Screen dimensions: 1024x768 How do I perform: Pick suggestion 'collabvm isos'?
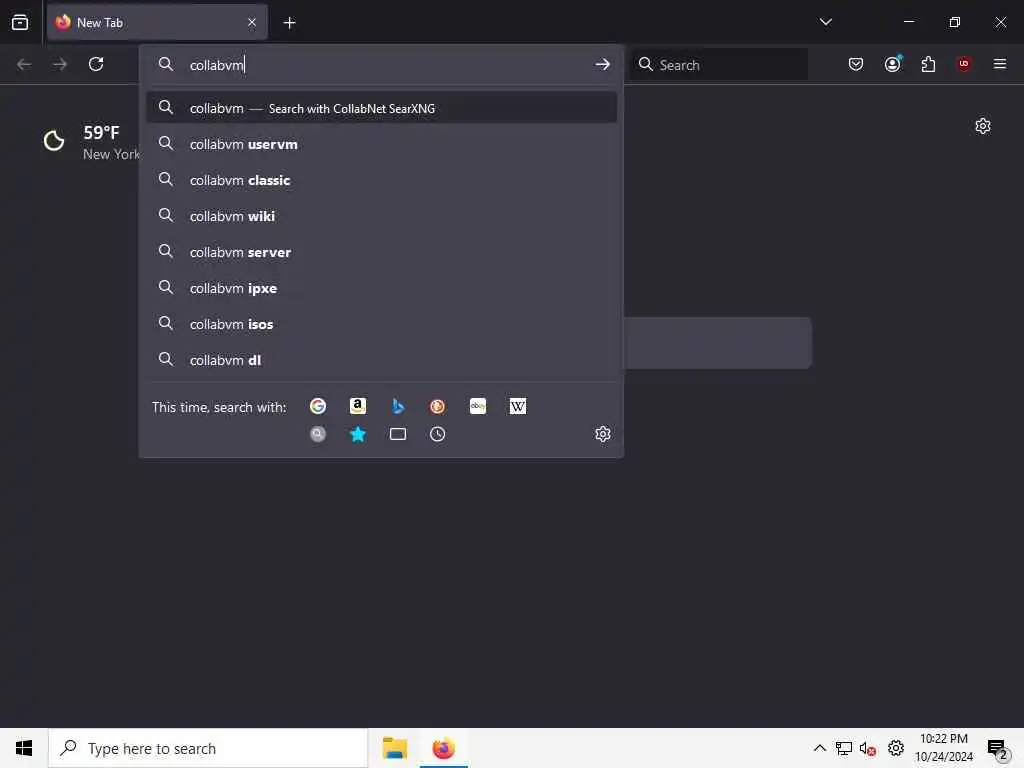(381, 324)
